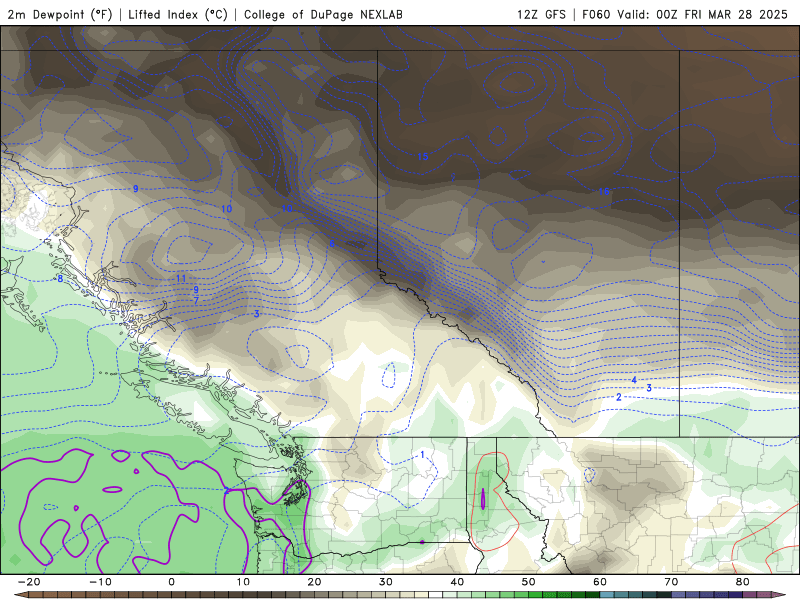Click the contour label "4" on the map
The image size is (800, 600).
pos(634,380)
